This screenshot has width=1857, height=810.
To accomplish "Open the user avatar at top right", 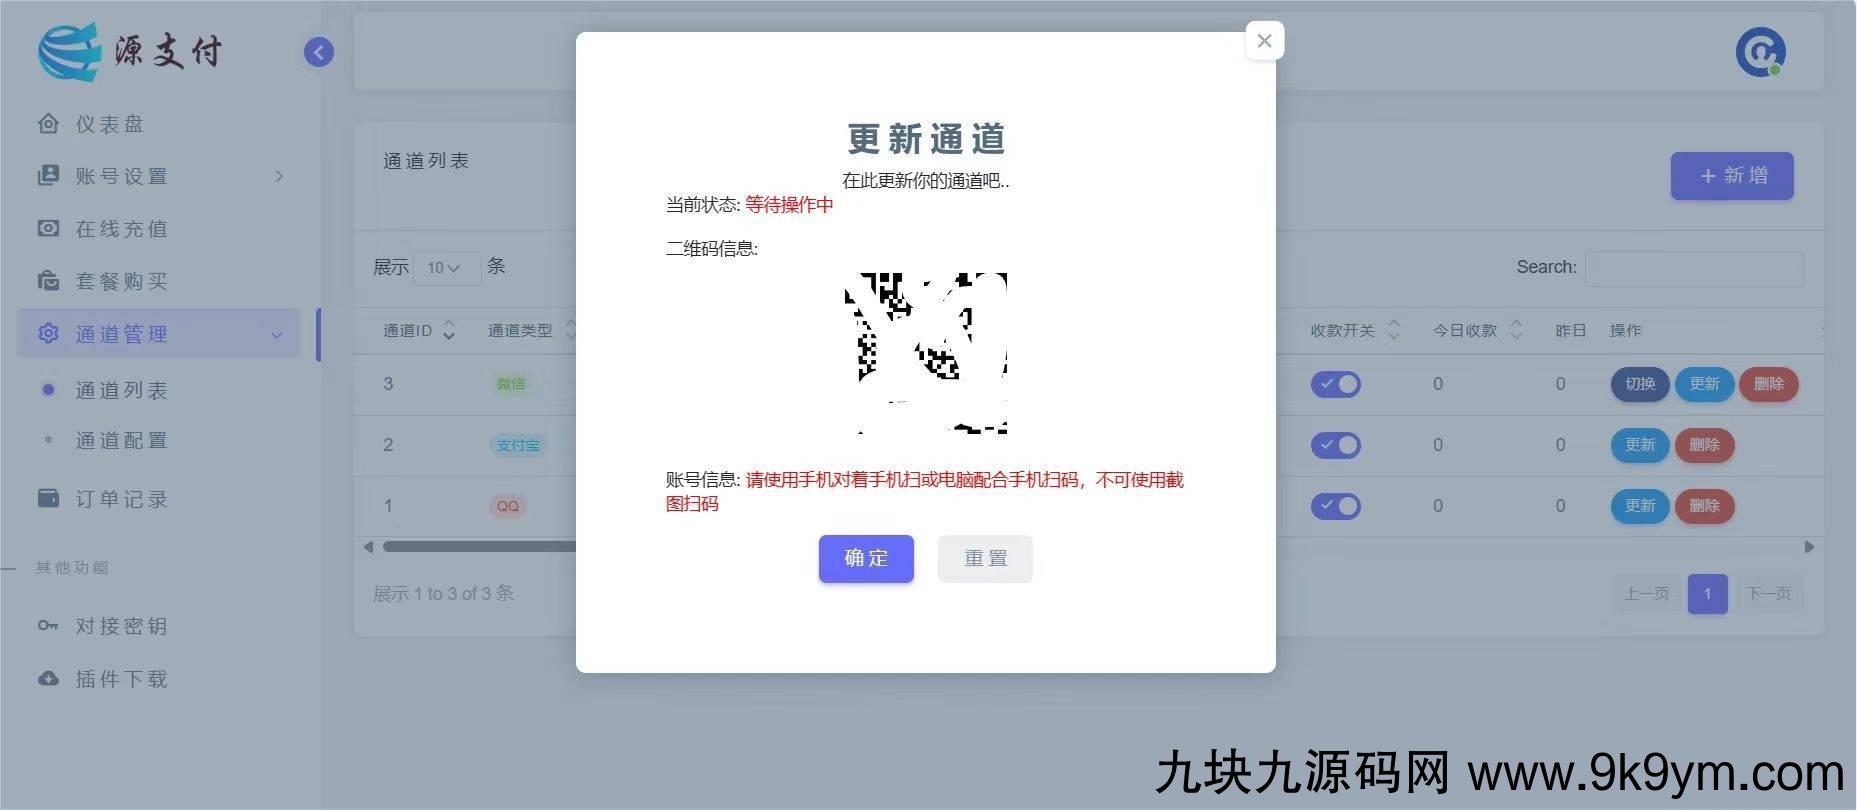I will coord(1760,52).
